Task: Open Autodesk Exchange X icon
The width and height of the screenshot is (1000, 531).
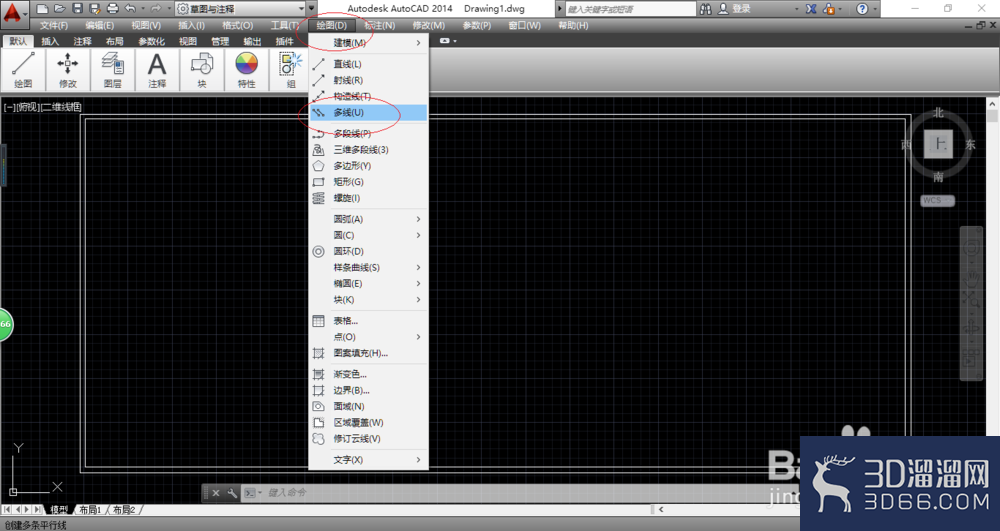Action: coord(811,9)
